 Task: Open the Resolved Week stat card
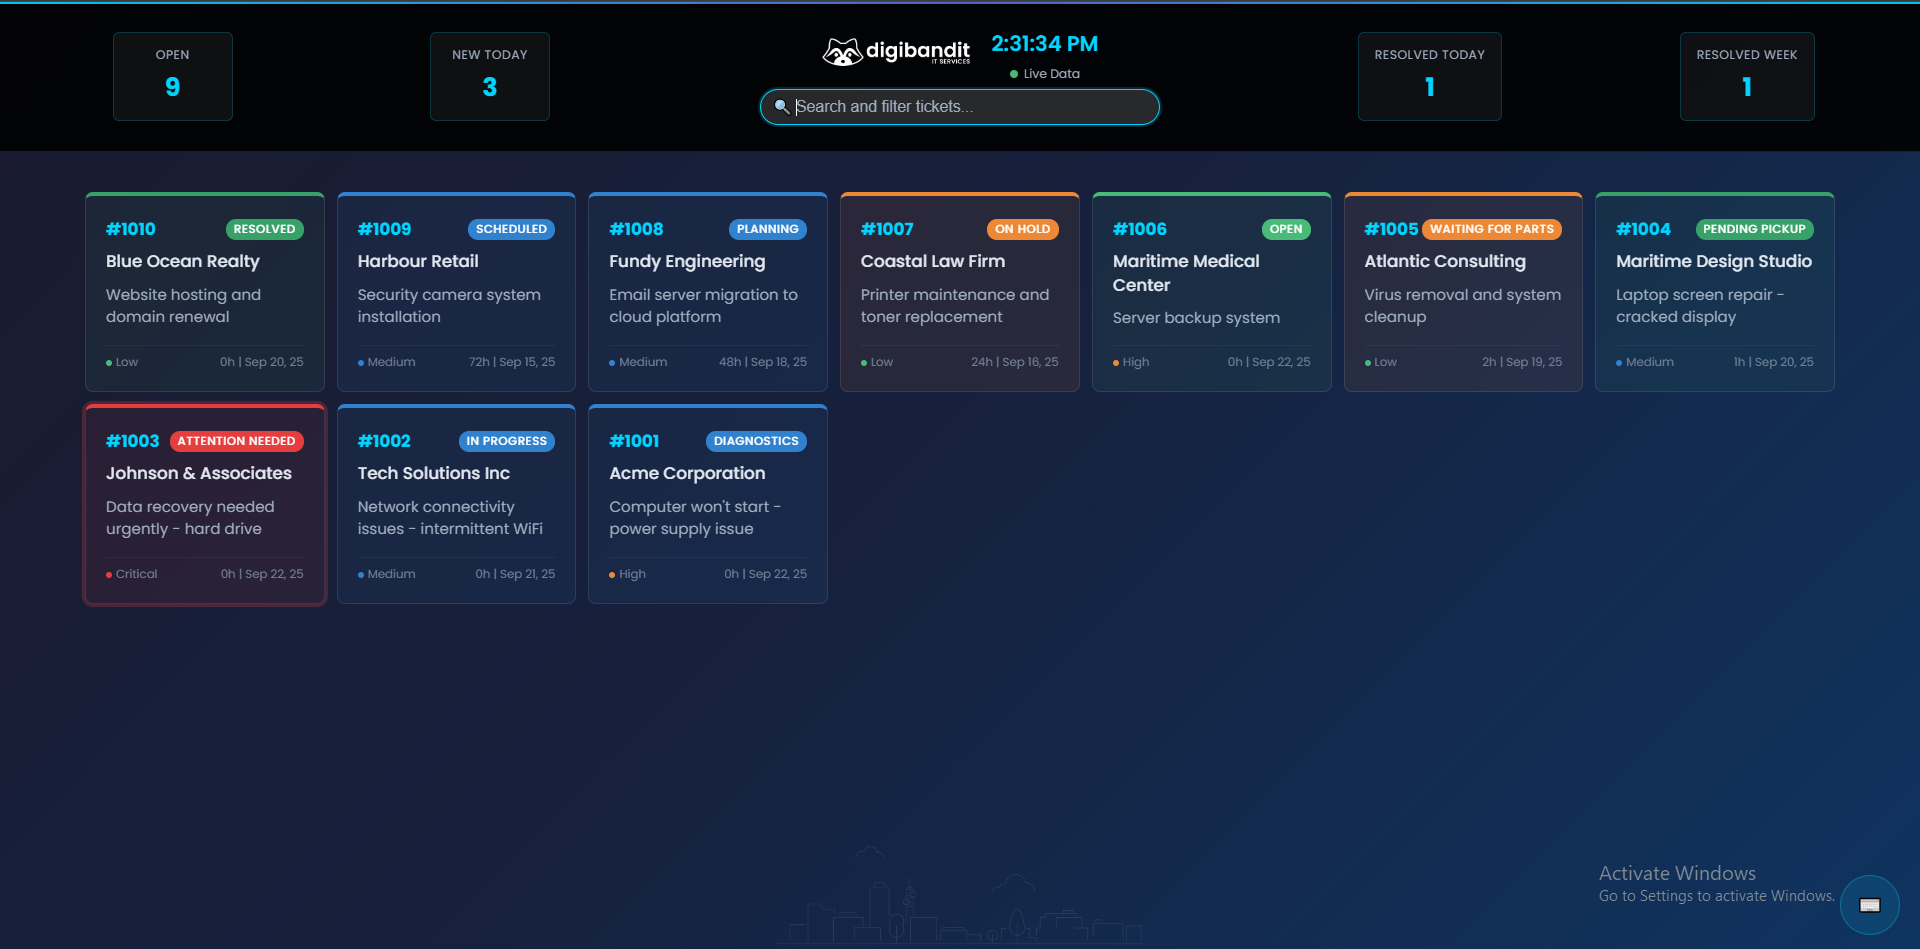tap(1746, 76)
